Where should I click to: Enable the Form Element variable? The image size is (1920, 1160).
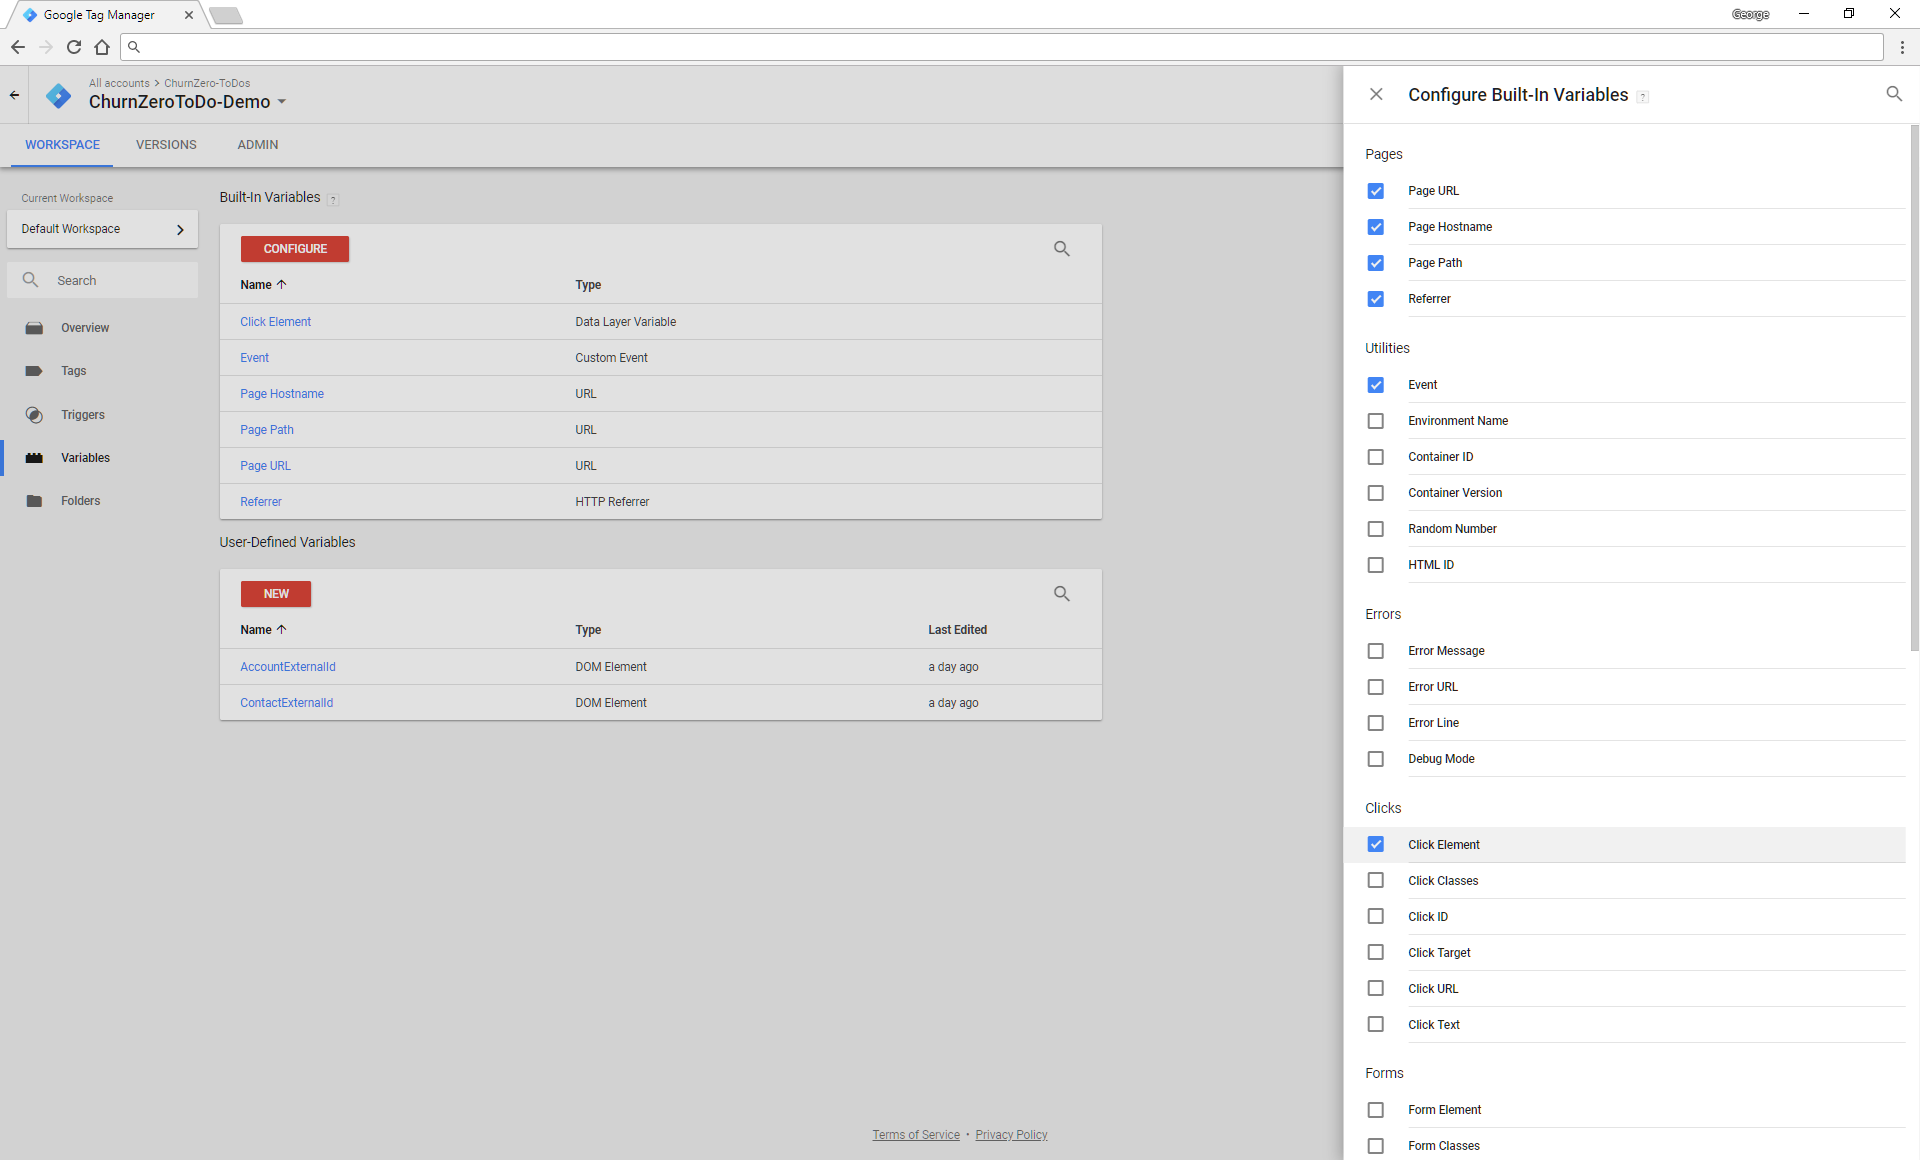point(1376,1110)
